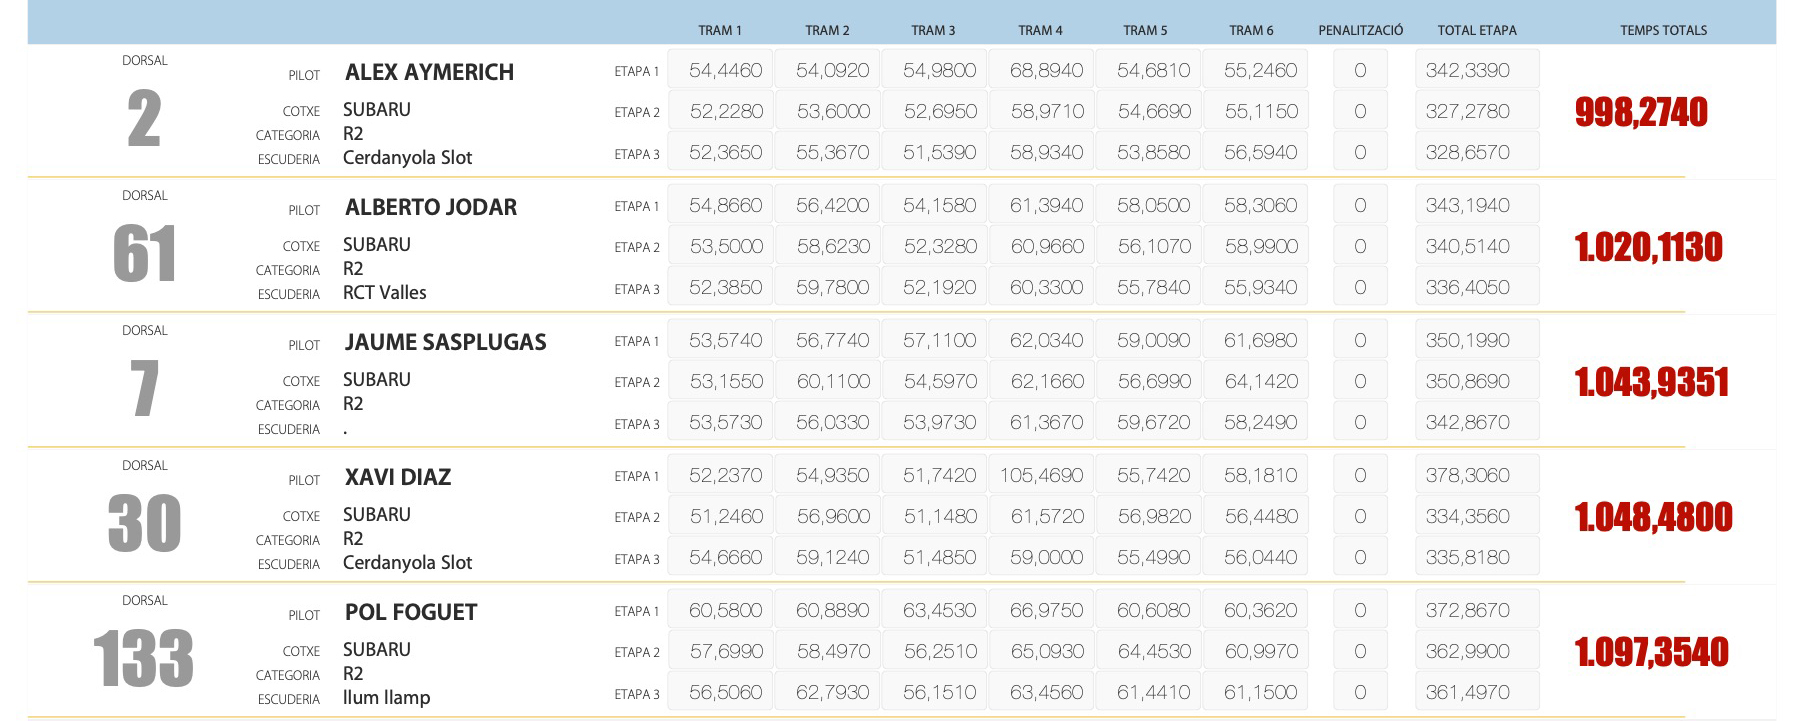Click Jaume Sasplugas's Etapa 3 Tram 5 field
This screenshot has width=1803, height=721.
(1153, 423)
